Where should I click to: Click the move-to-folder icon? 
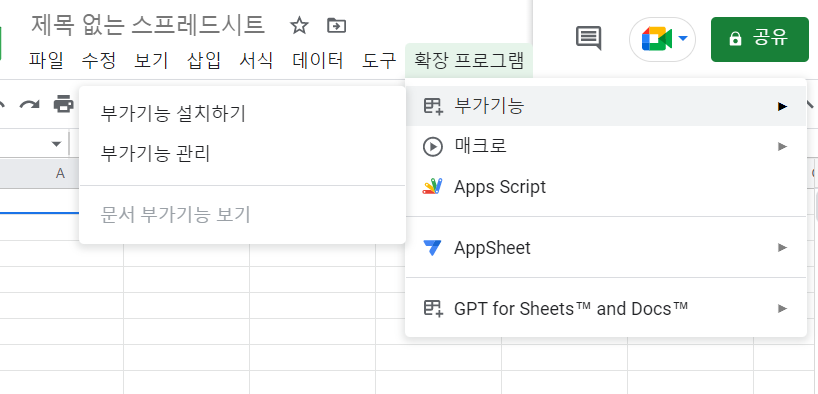point(336,25)
